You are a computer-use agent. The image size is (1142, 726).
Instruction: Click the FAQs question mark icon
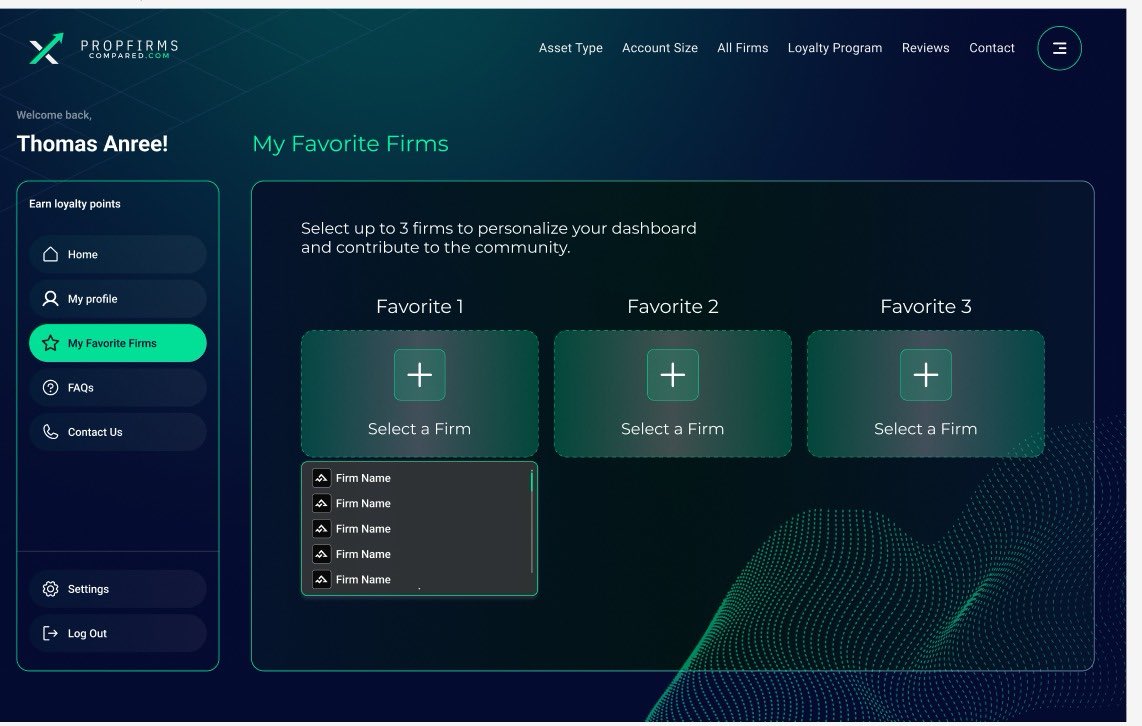(50, 387)
